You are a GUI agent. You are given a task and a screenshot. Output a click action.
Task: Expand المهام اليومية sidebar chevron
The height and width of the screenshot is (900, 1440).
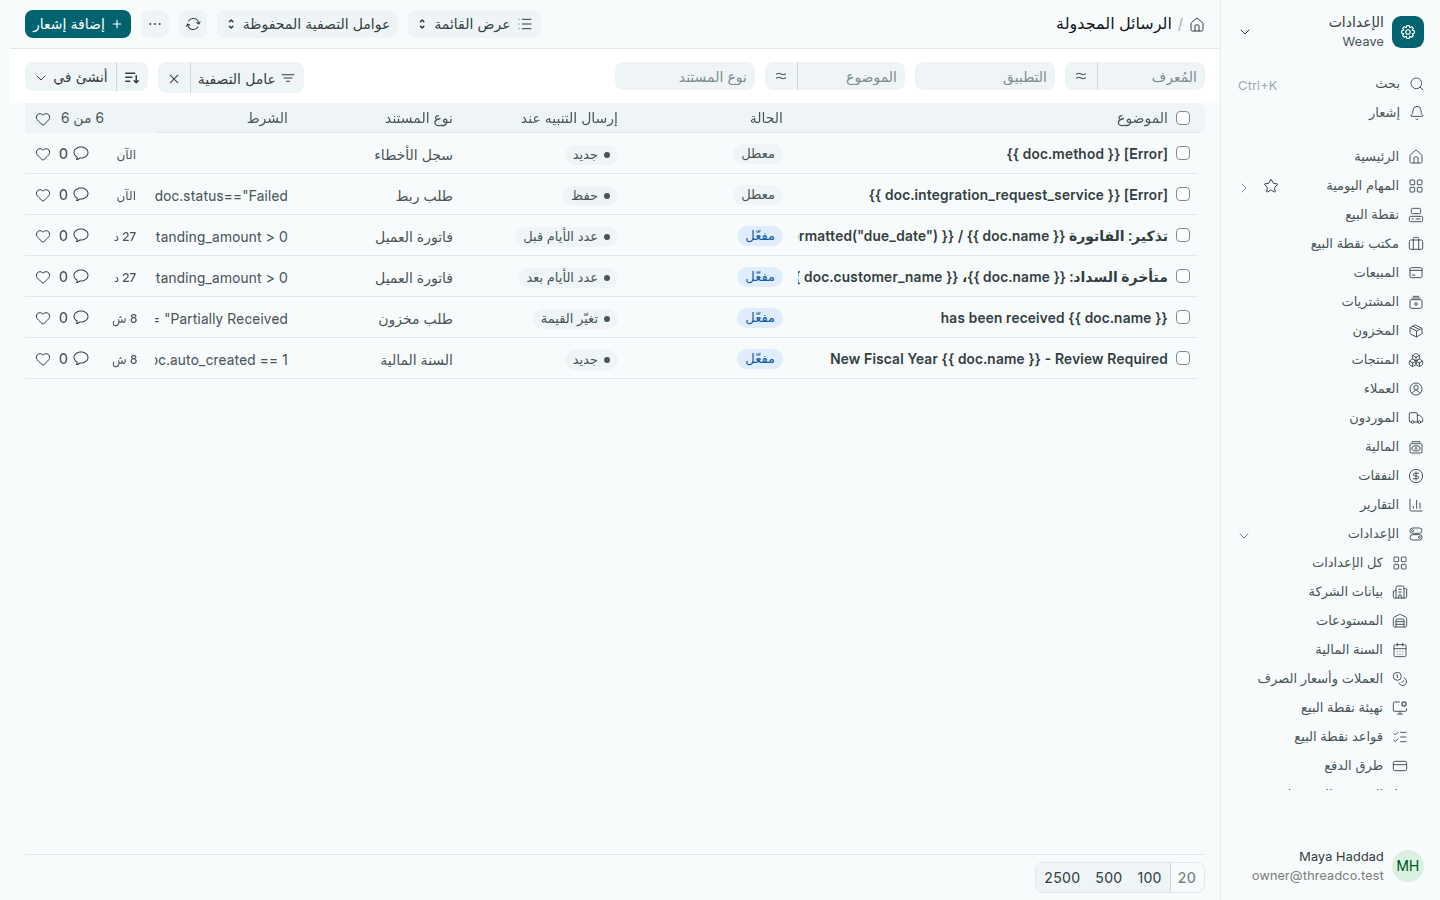point(1244,187)
